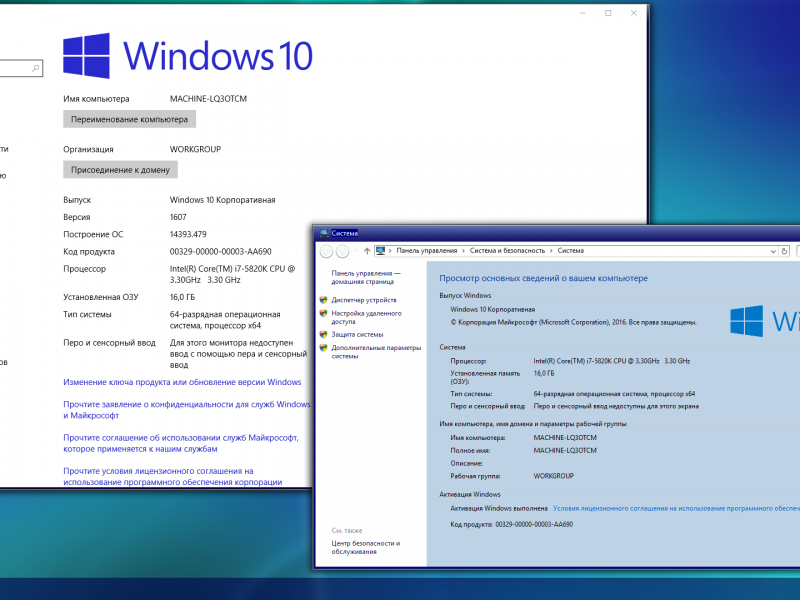Refresh the Система address bar
This screenshot has width=800, height=600.
[785, 251]
